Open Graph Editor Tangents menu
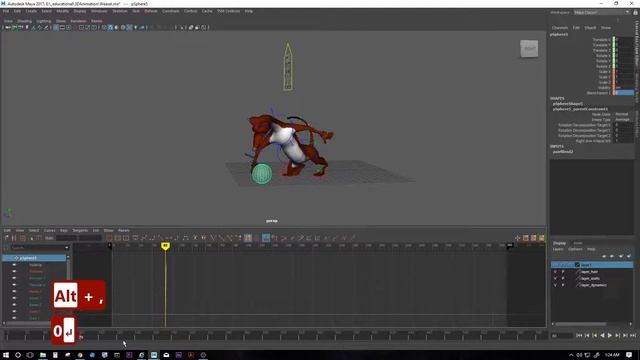Image resolution: width=640 pixels, height=360 pixels. tap(80, 231)
